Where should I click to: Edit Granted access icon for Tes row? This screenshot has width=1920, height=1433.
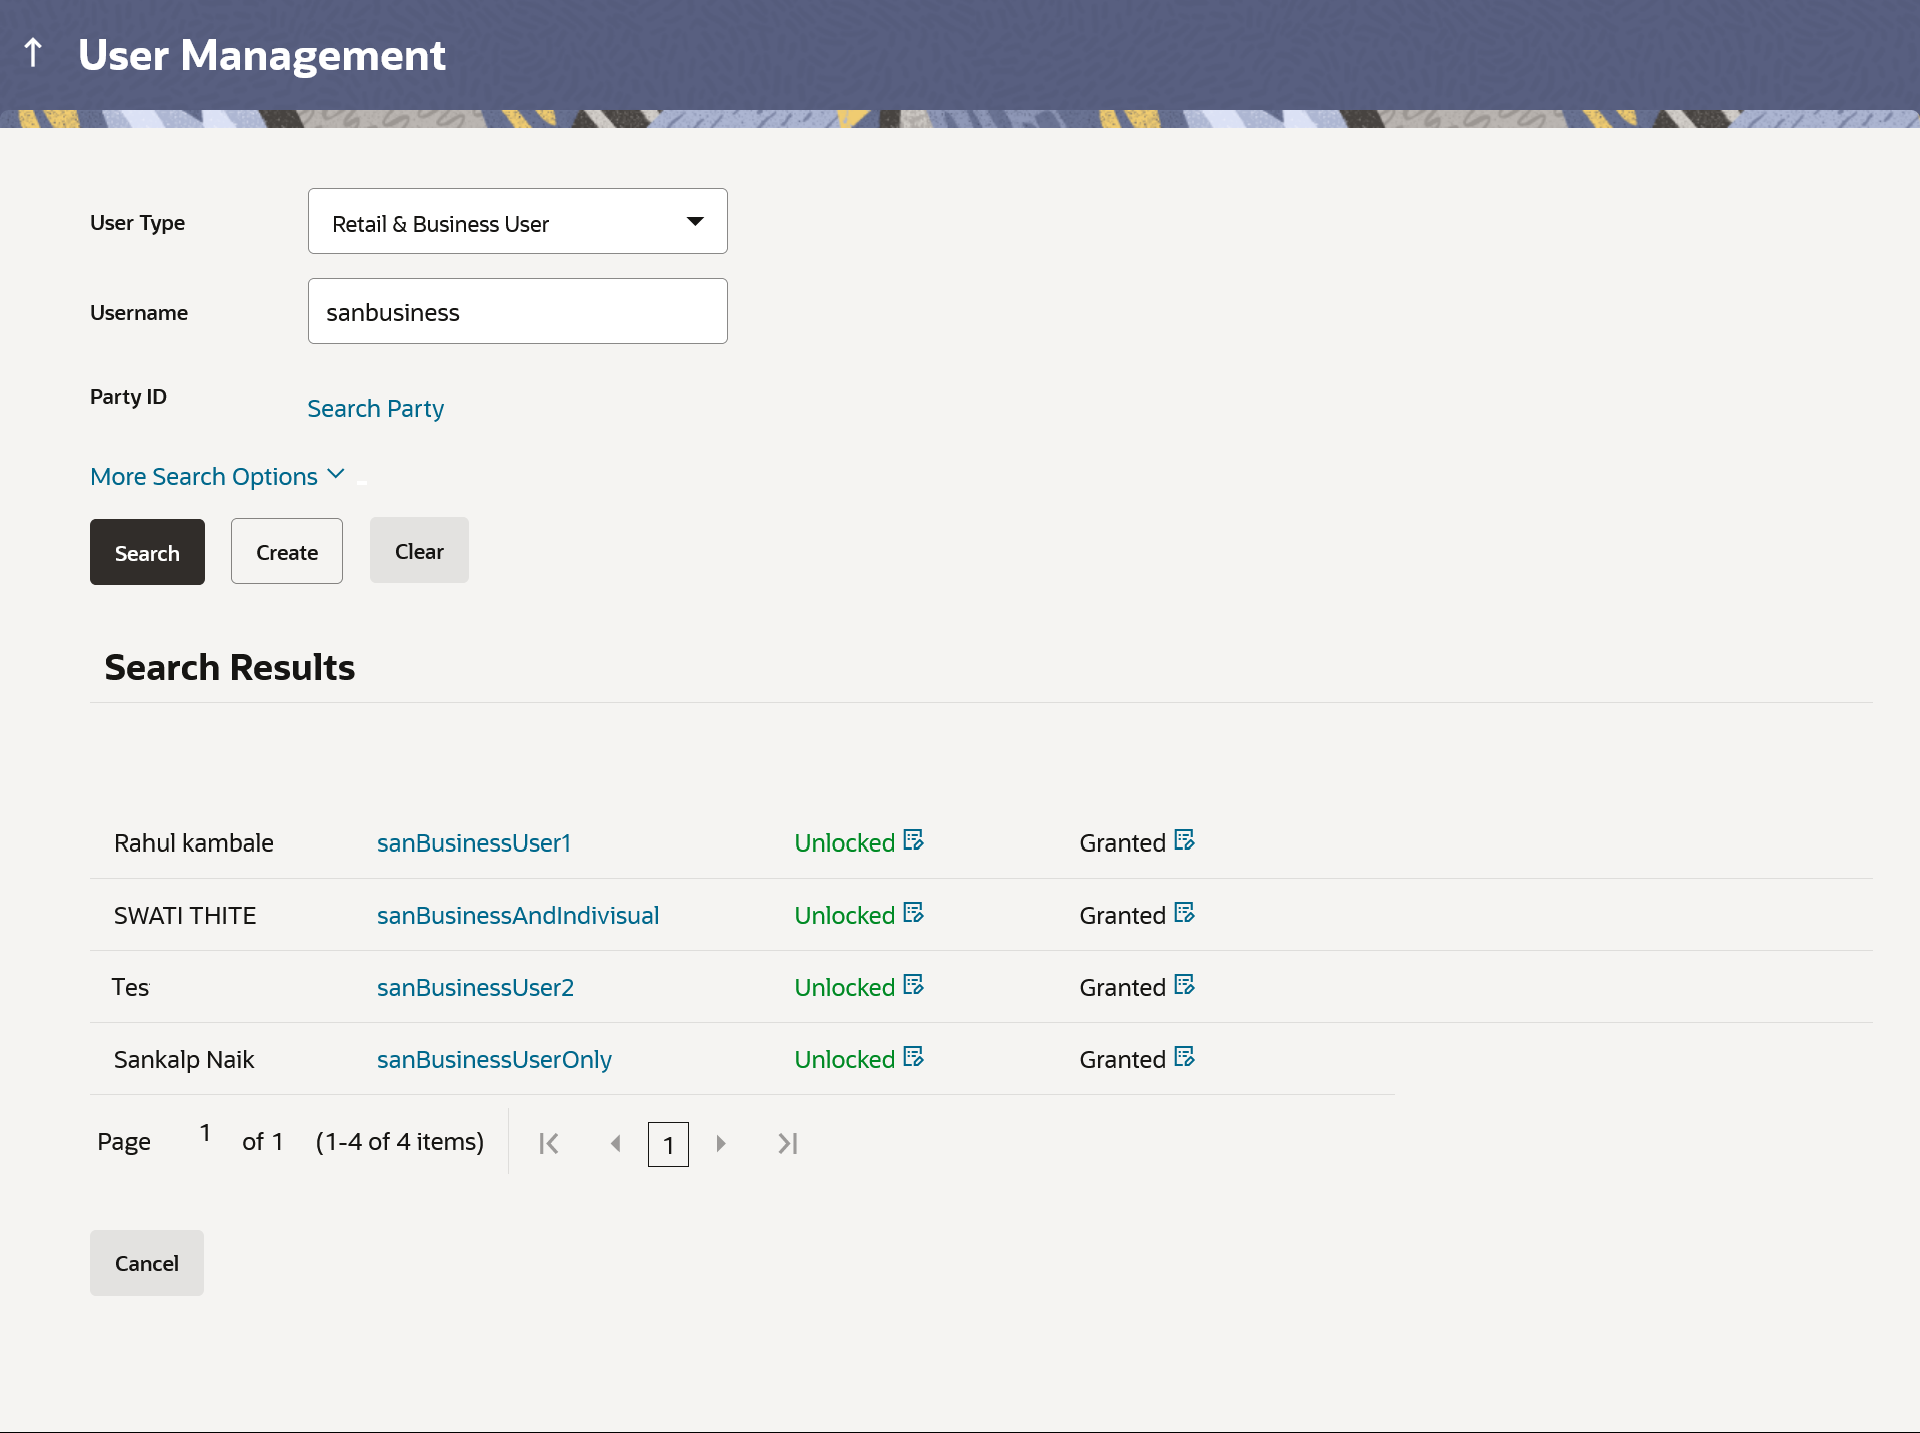coord(1184,984)
